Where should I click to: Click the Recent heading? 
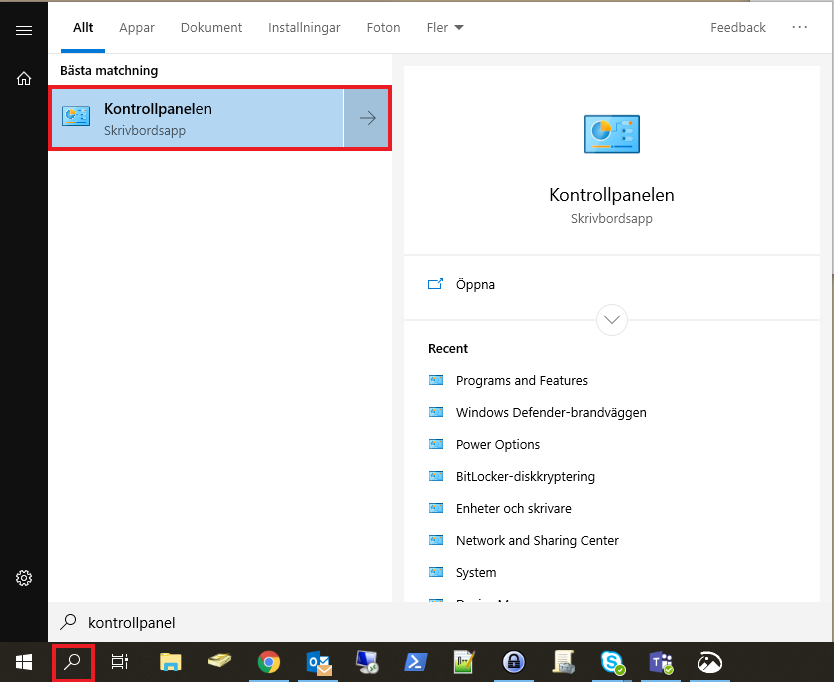(448, 348)
